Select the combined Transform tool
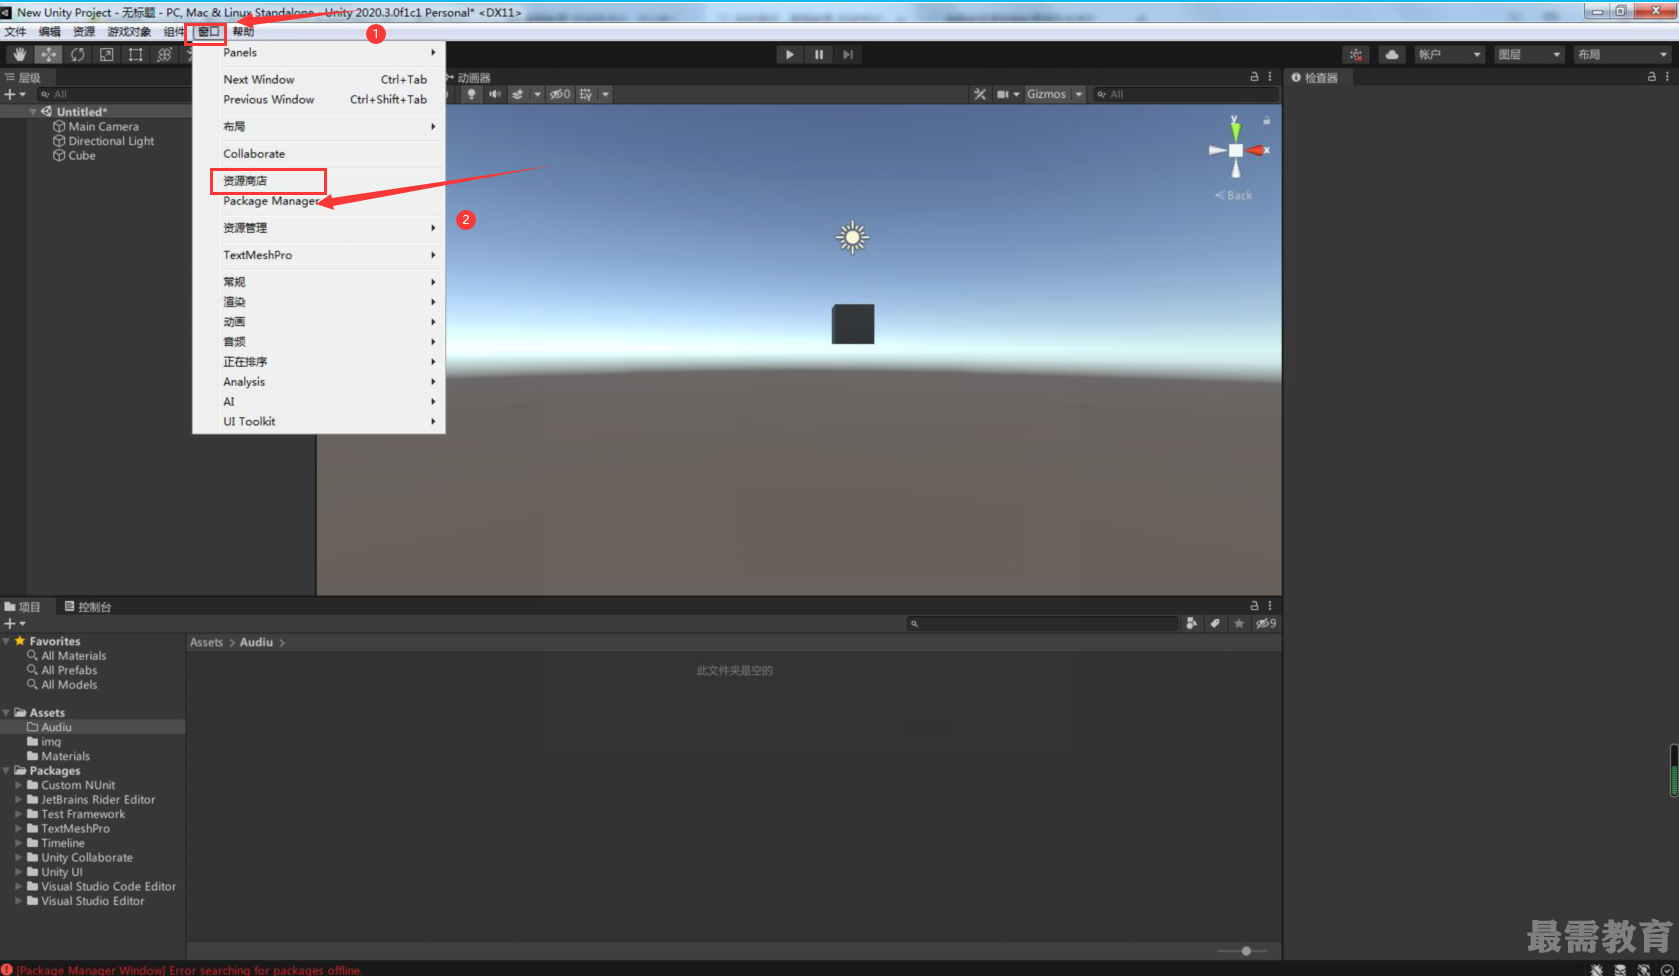This screenshot has height=976, width=1679. [x=164, y=54]
